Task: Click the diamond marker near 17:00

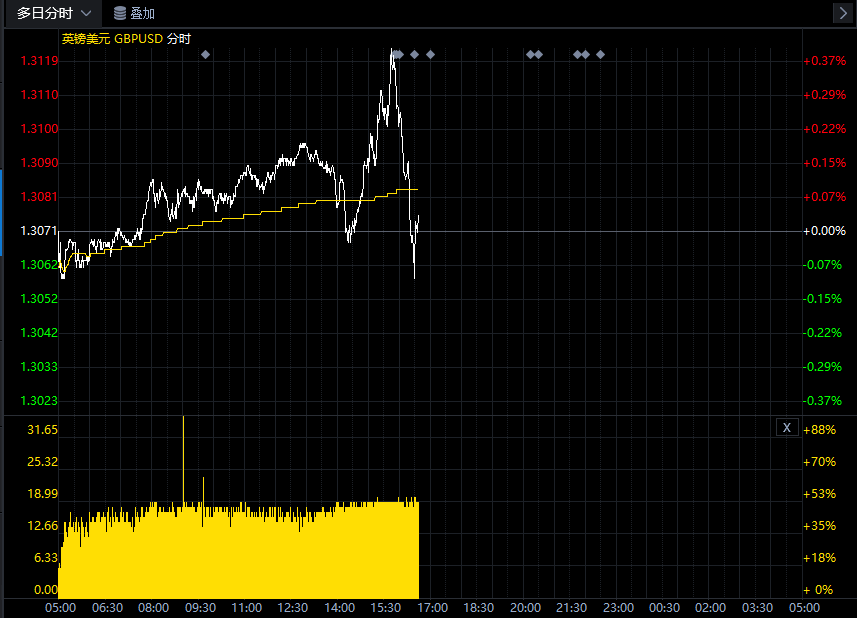Action: pos(430,54)
